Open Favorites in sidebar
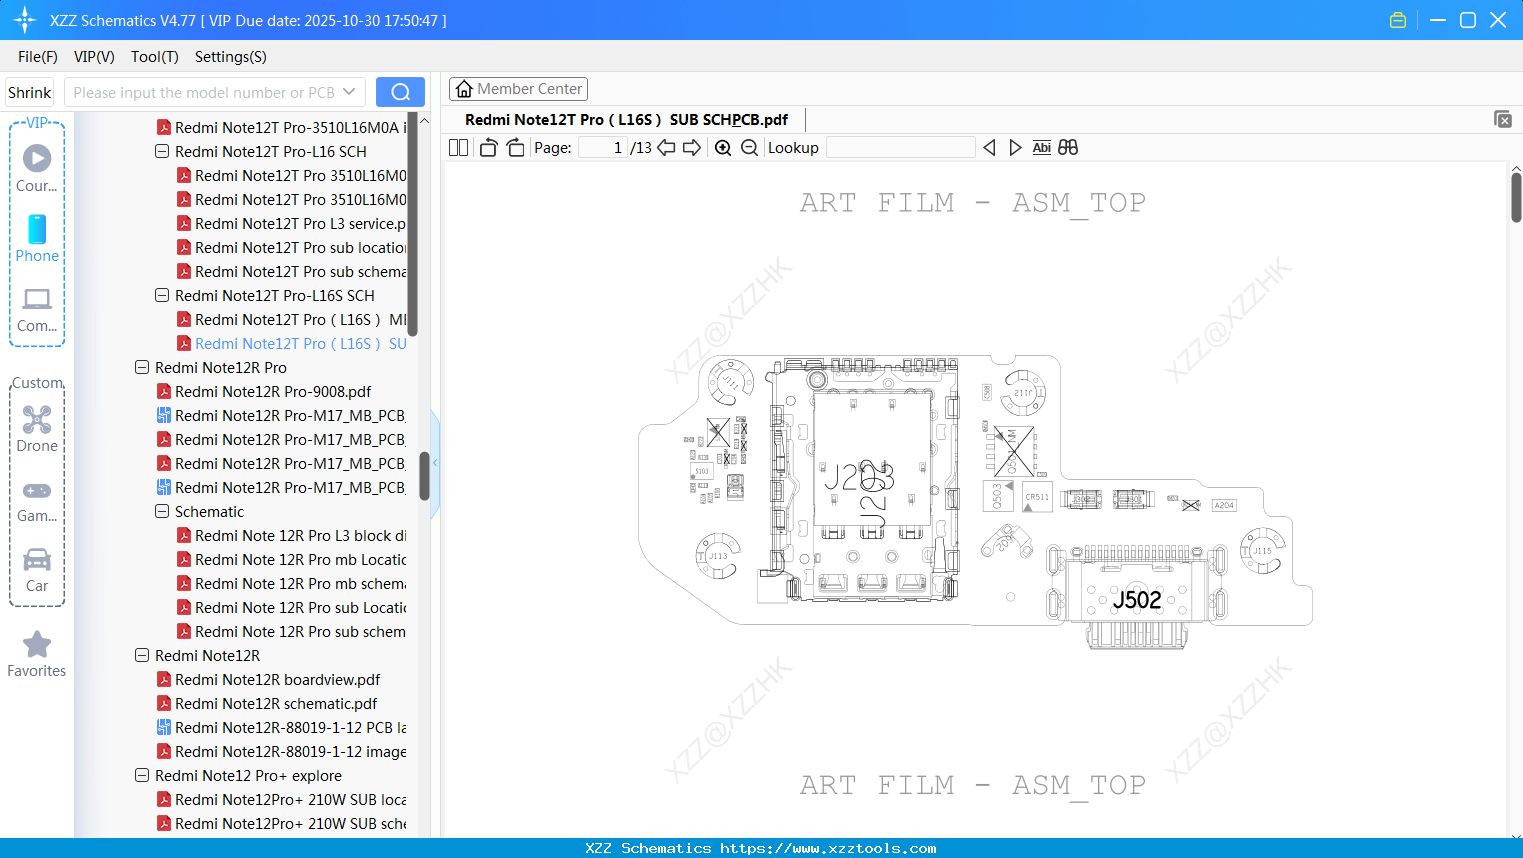The width and height of the screenshot is (1523, 858). [37, 655]
